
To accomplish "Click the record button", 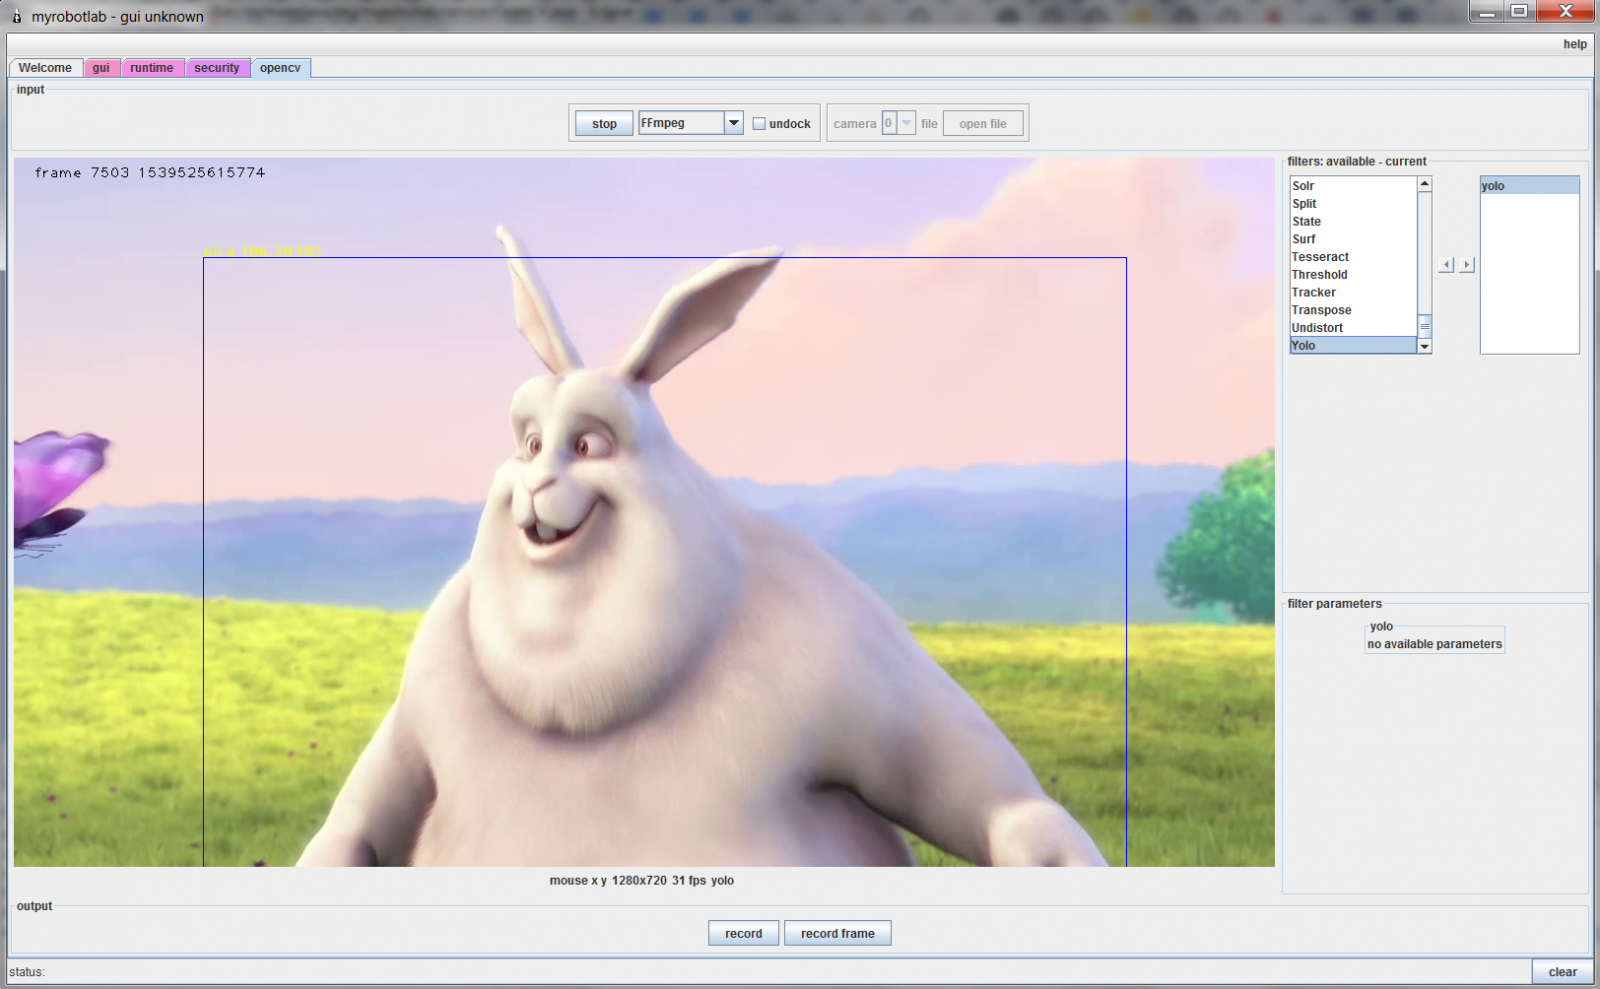I will (x=744, y=933).
